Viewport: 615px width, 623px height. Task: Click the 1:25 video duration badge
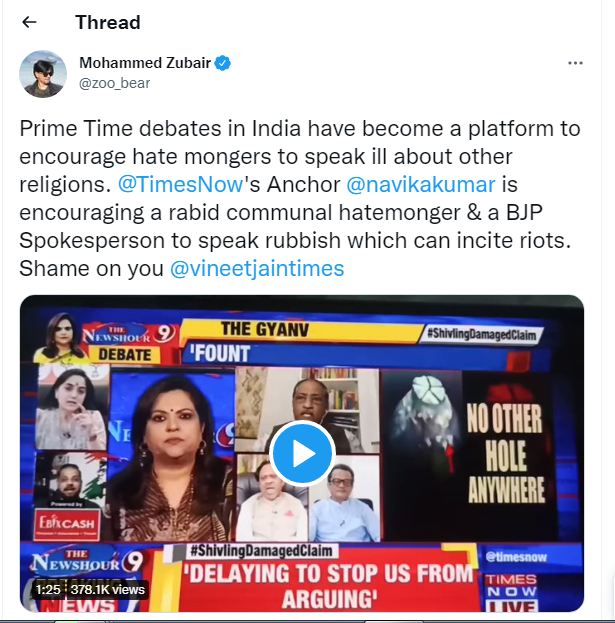[48, 589]
